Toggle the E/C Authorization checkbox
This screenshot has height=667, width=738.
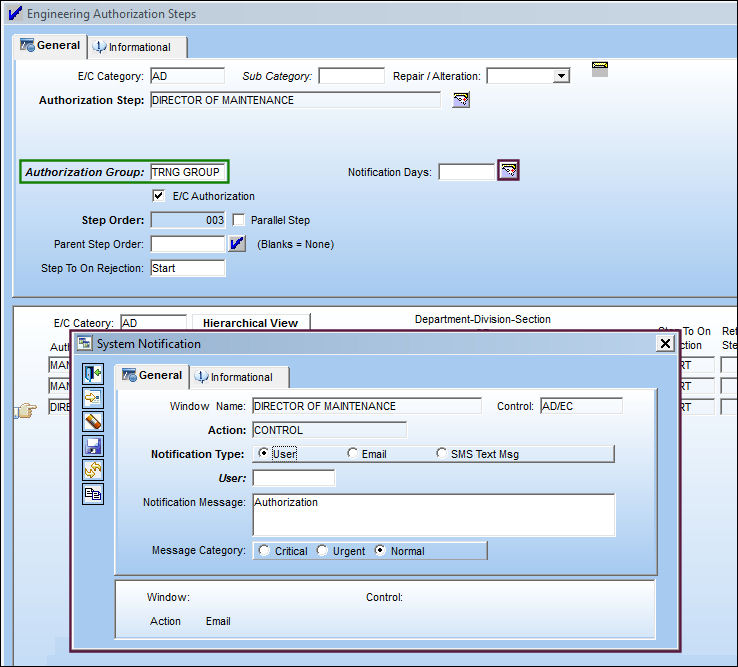[x=159, y=195]
